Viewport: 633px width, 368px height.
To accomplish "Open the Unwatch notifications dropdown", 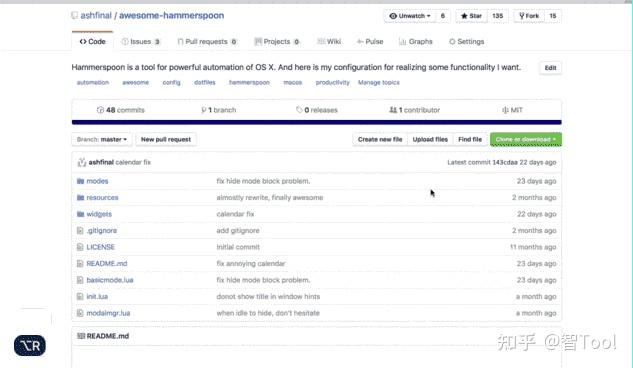I will pyautogui.click(x=410, y=16).
